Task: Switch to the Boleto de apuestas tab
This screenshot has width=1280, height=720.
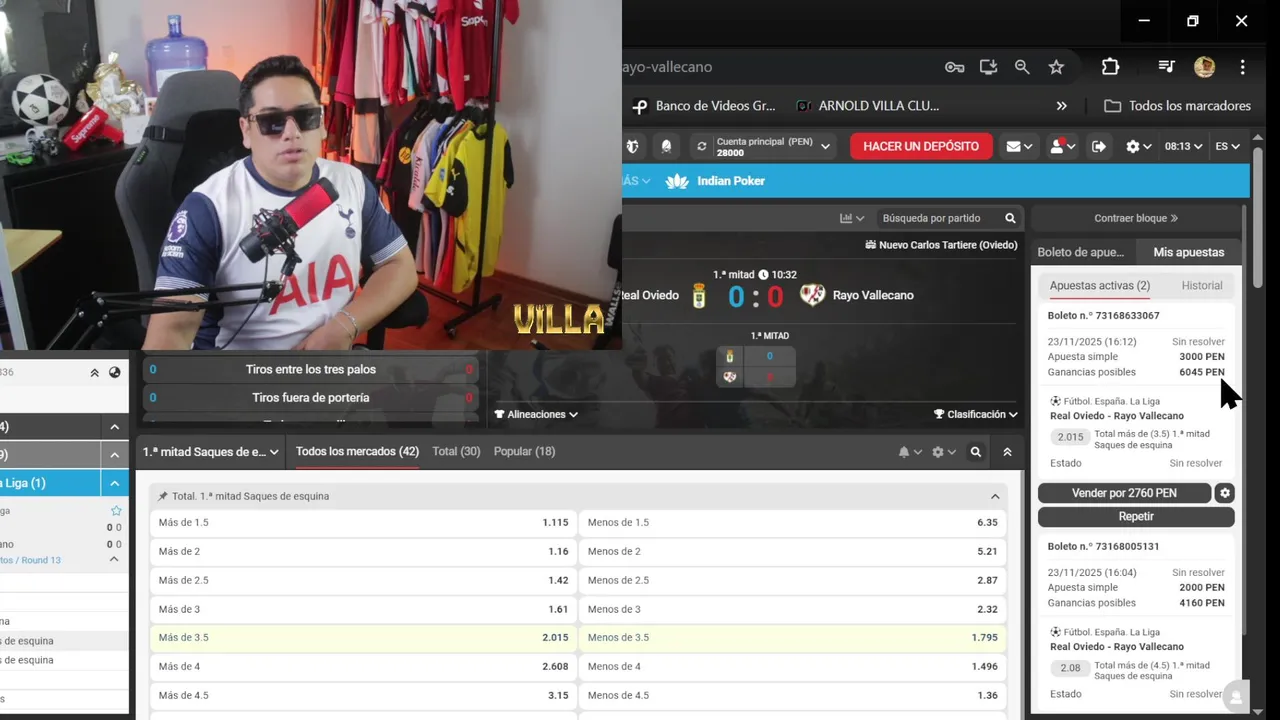Action: click(1081, 252)
